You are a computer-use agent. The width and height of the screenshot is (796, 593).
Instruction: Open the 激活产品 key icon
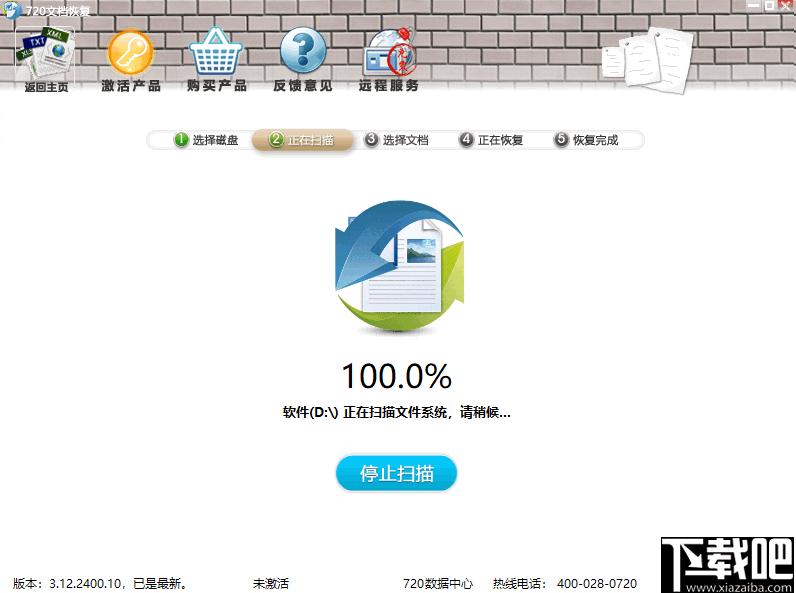point(131,61)
